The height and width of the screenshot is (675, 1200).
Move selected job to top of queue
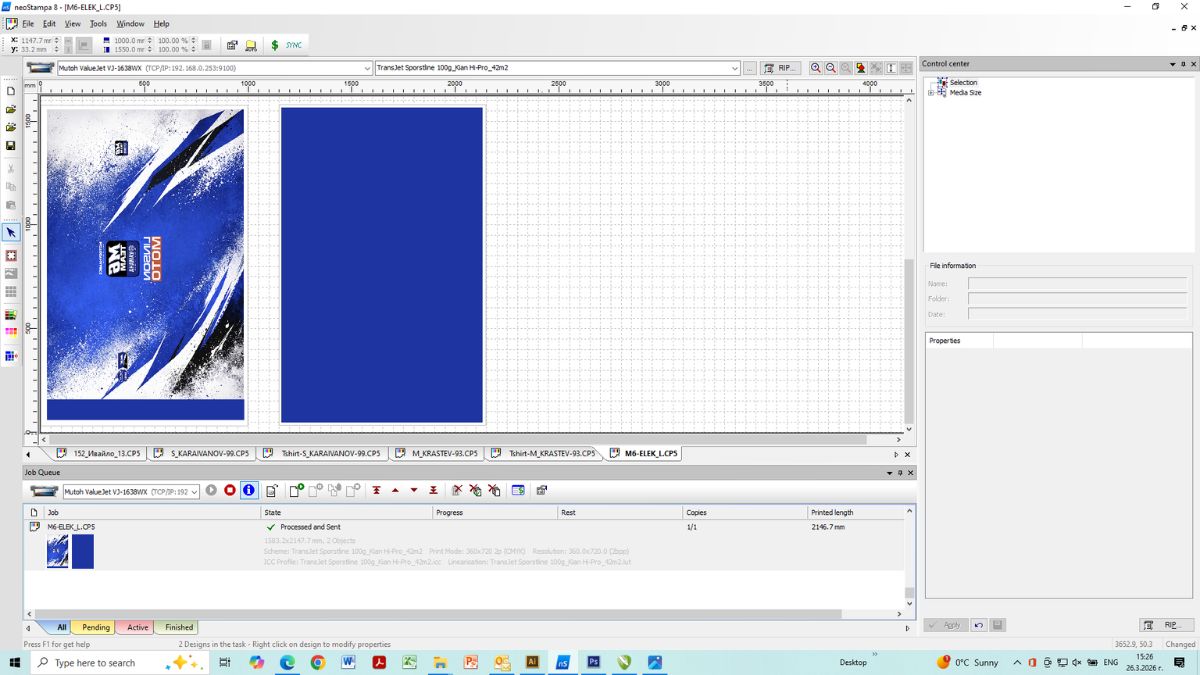tap(376, 491)
